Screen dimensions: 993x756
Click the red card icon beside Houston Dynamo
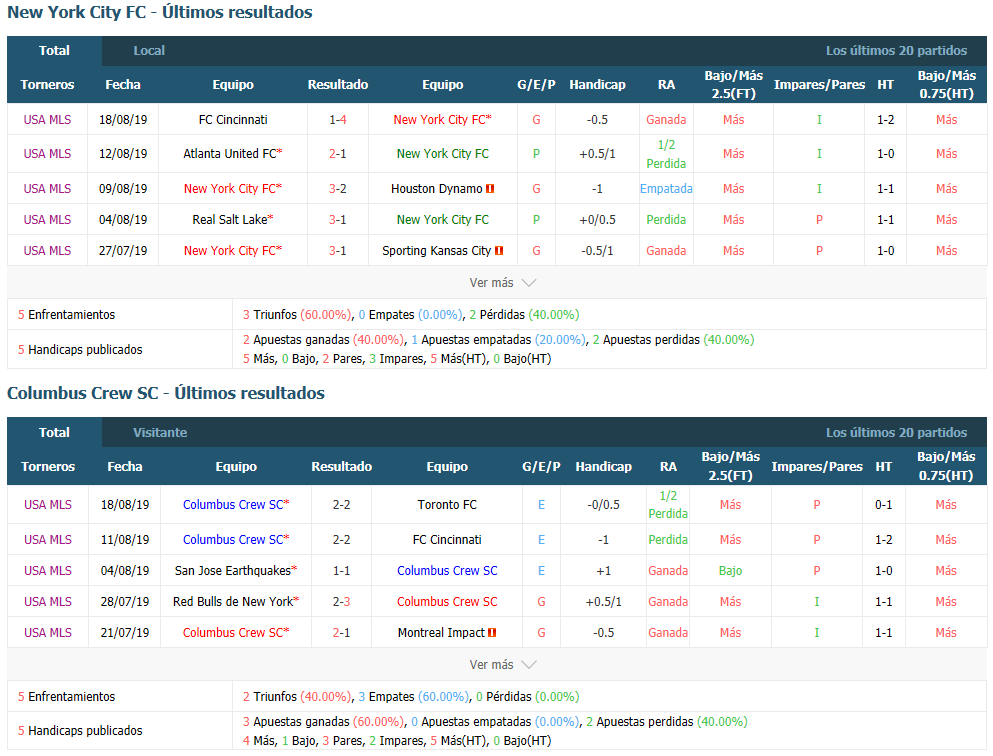click(490, 189)
